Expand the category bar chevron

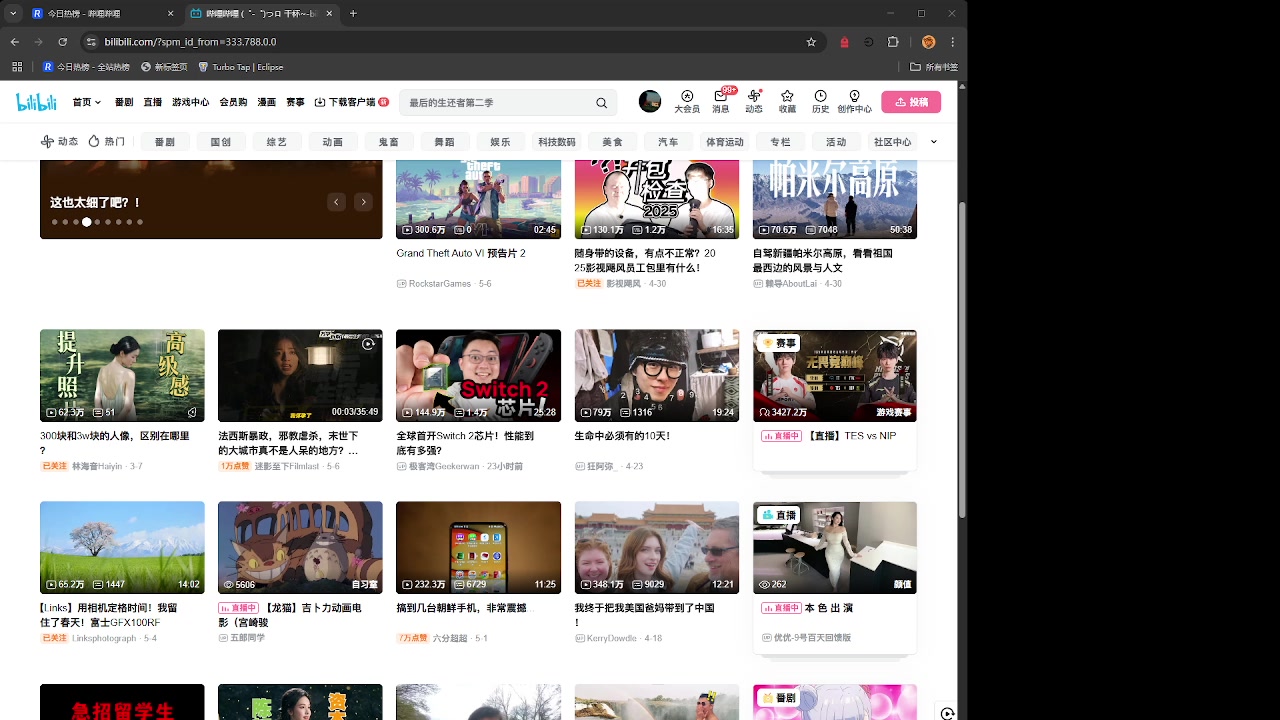934,142
